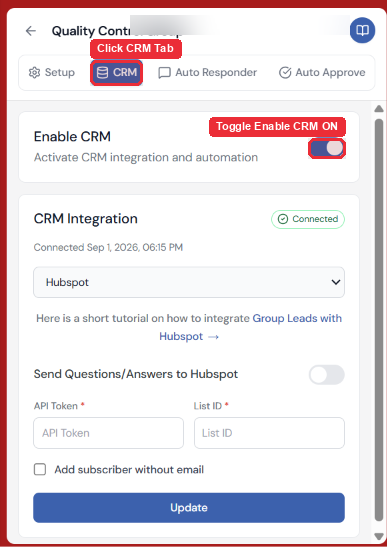Open the book guide icon

click(363, 31)
